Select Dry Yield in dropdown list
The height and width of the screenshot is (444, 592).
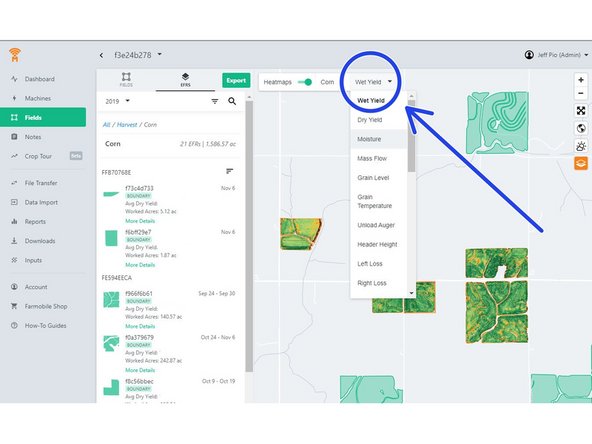click(379, 120)
